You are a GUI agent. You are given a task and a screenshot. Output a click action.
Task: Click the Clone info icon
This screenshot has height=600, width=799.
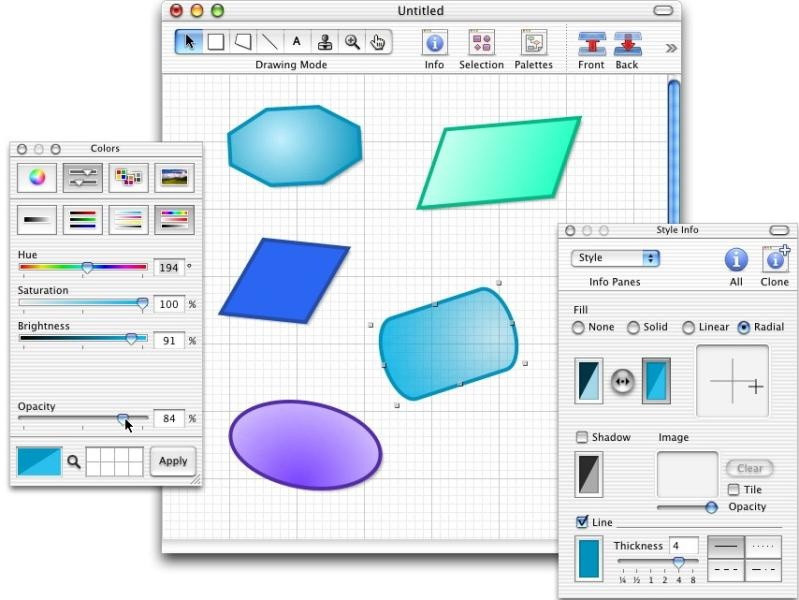775,258
